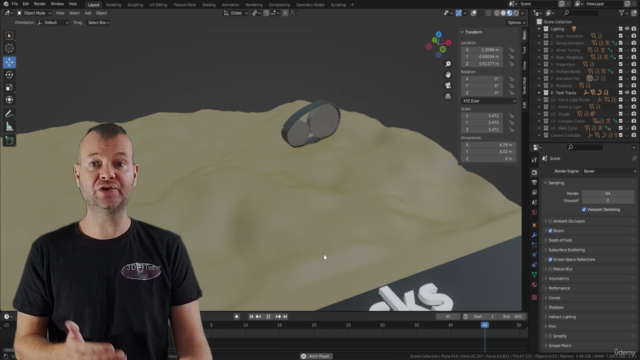Switch to the Modeling workspace tab
This screenshot has width=640, height=360.
(x=113, y=5)
